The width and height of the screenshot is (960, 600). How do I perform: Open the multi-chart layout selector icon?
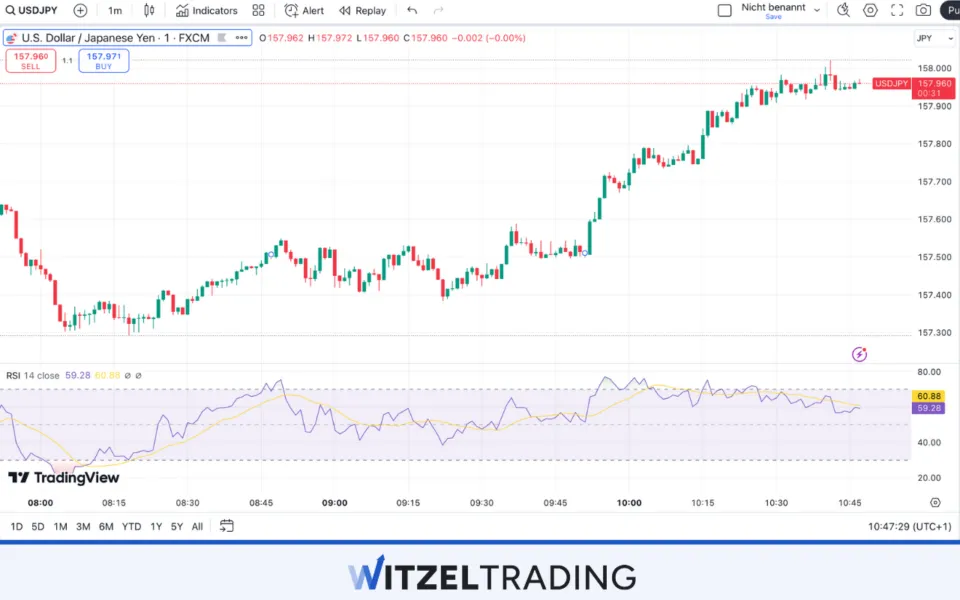coord(259,10)
